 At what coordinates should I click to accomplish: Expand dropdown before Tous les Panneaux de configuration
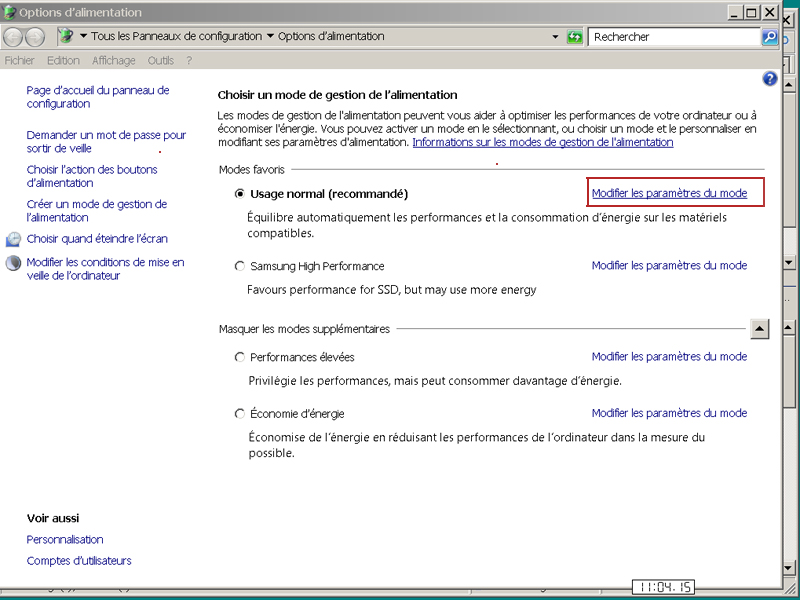pos(84,36)
